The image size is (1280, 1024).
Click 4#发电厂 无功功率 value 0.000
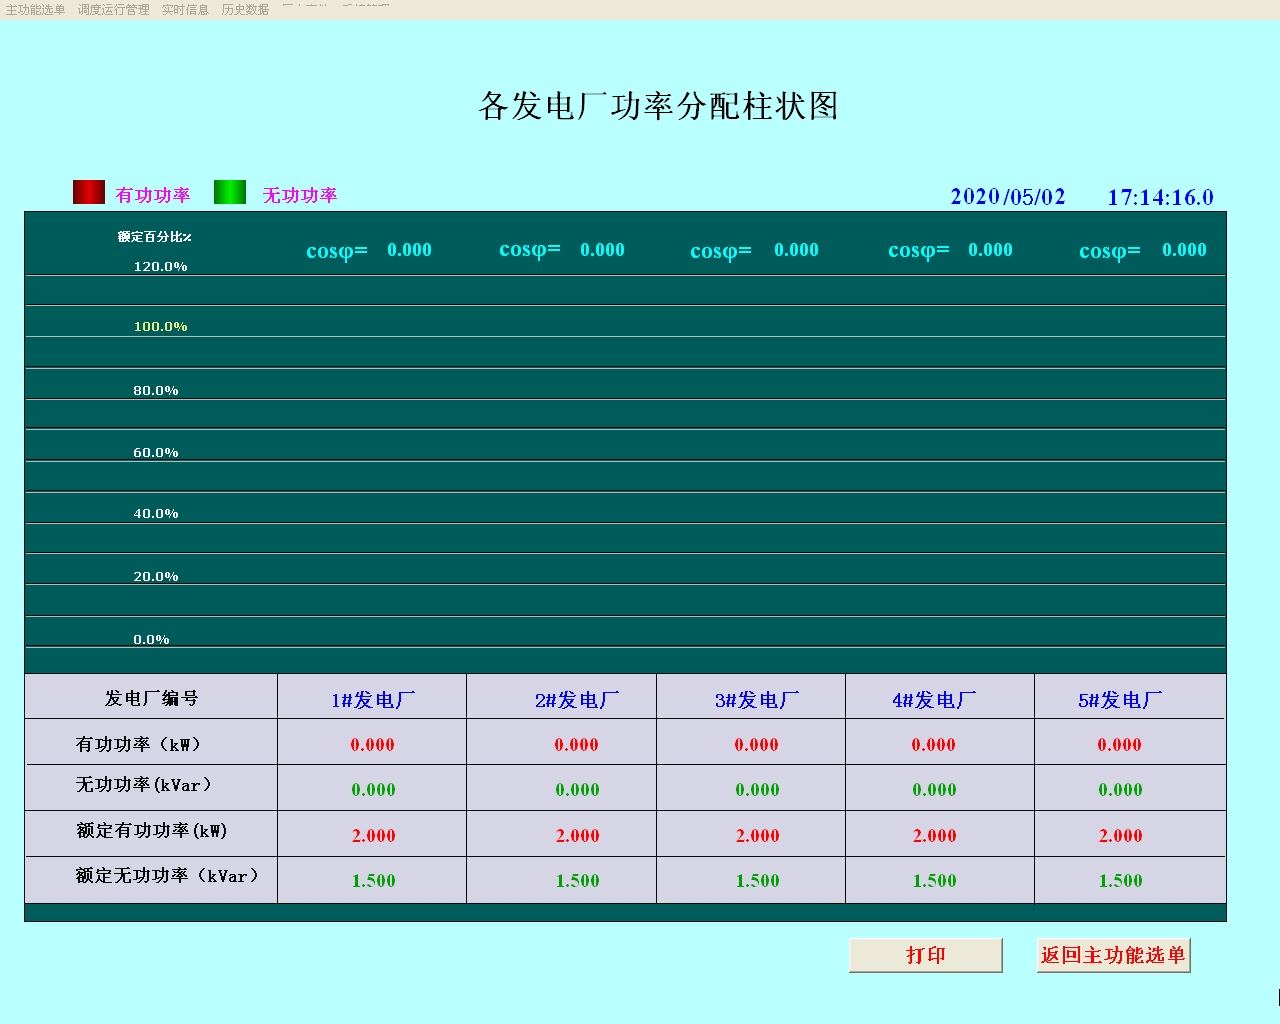pyautogui.click(x=934, y=790)
